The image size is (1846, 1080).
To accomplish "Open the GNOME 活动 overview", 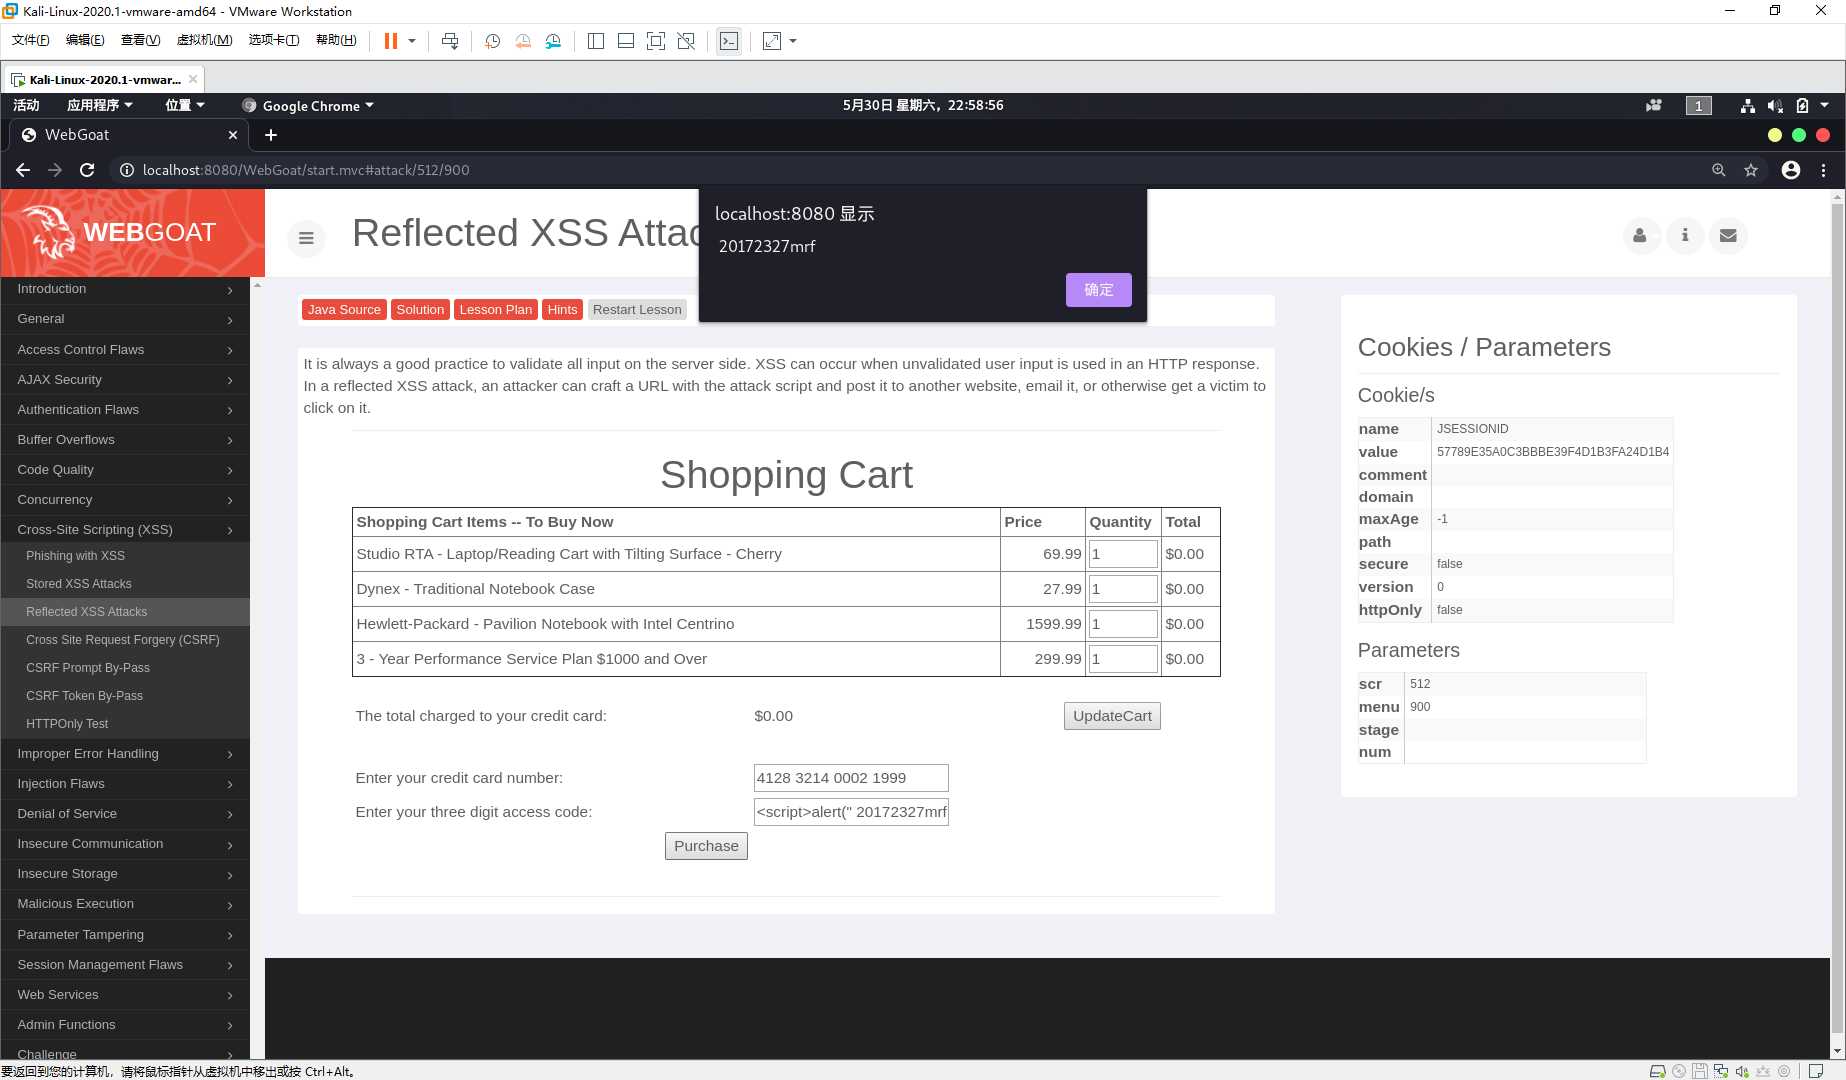I will (x=26, y=105).
